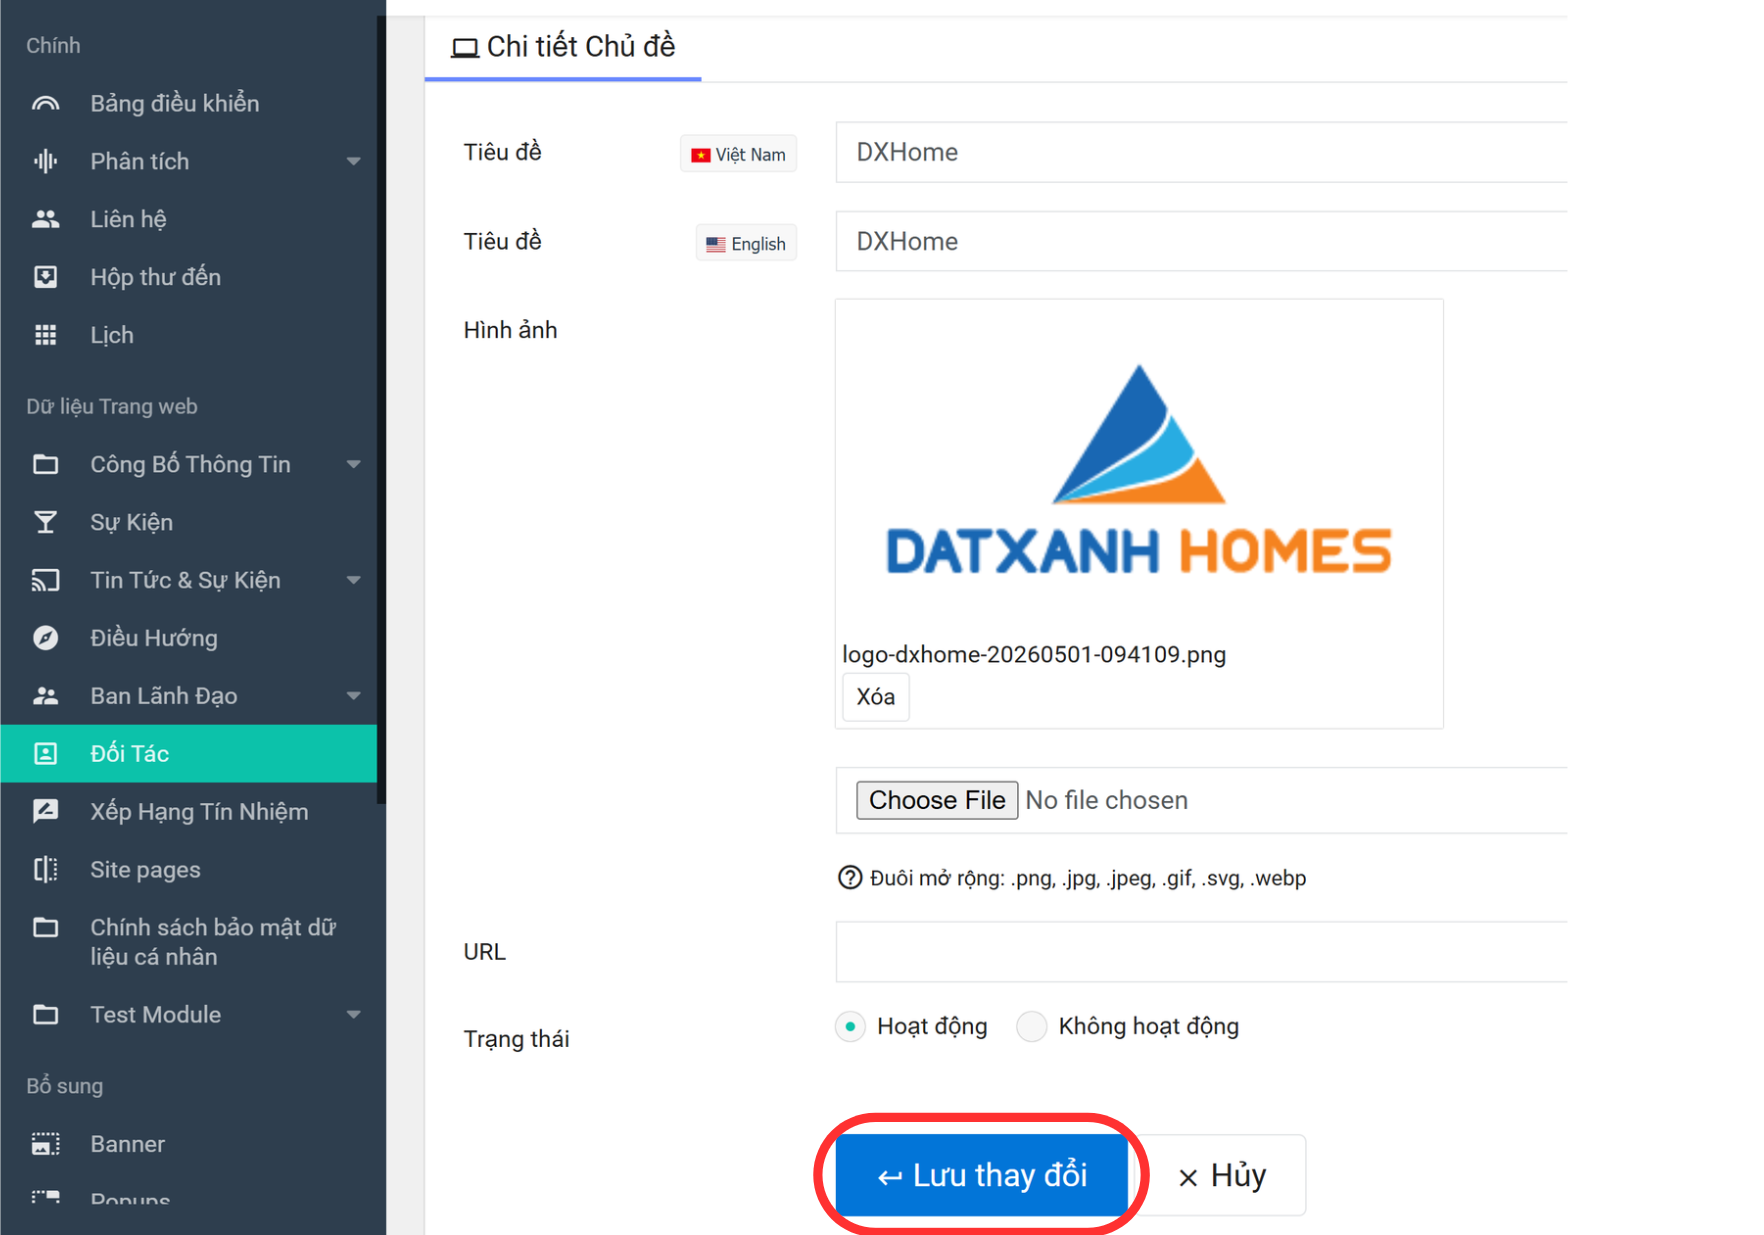Open Bảng điều khiển in the sidebar

(x=189, y=104)
